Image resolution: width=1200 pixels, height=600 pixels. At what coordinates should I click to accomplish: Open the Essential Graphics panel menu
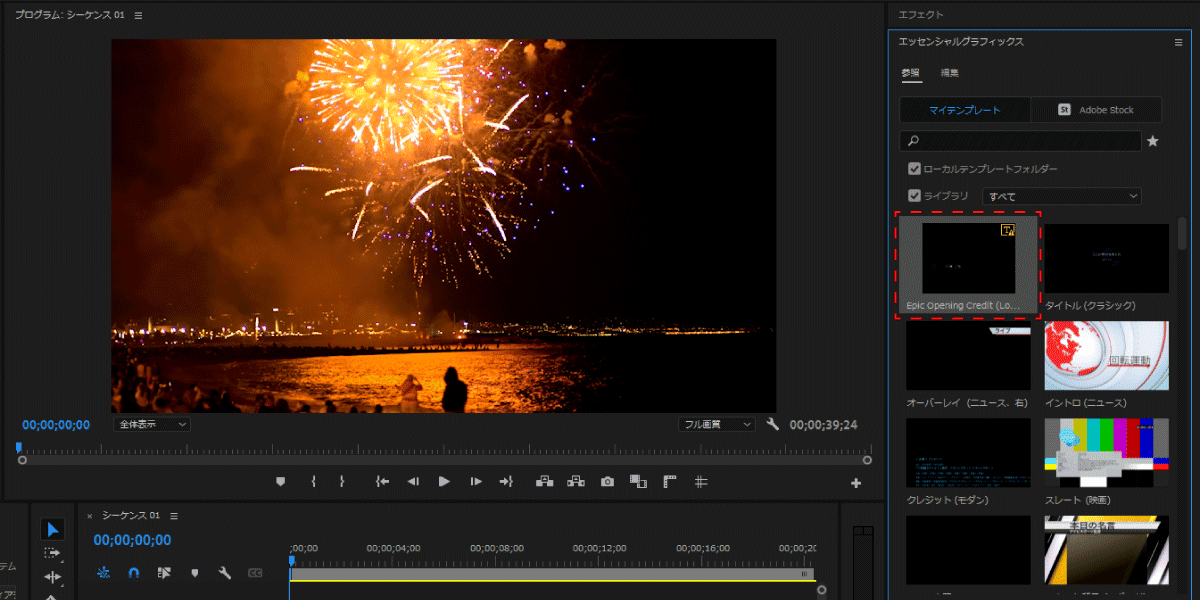point(1178,42)
